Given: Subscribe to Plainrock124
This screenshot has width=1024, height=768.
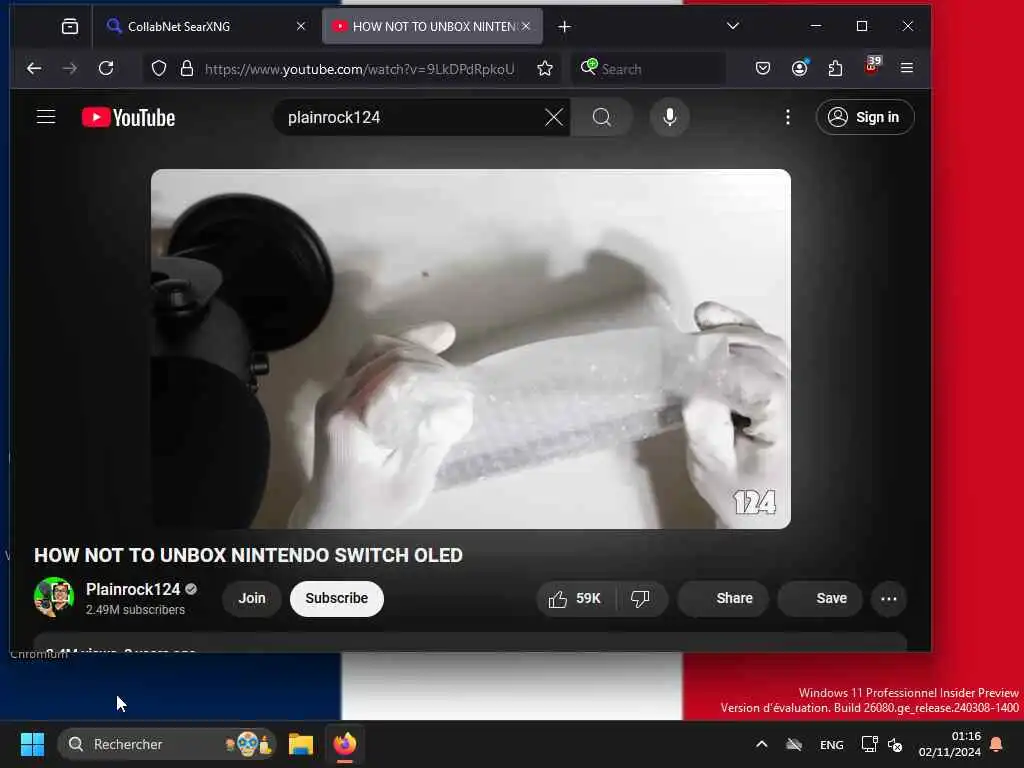Looking at the screenshot, I should click(336, 598).
